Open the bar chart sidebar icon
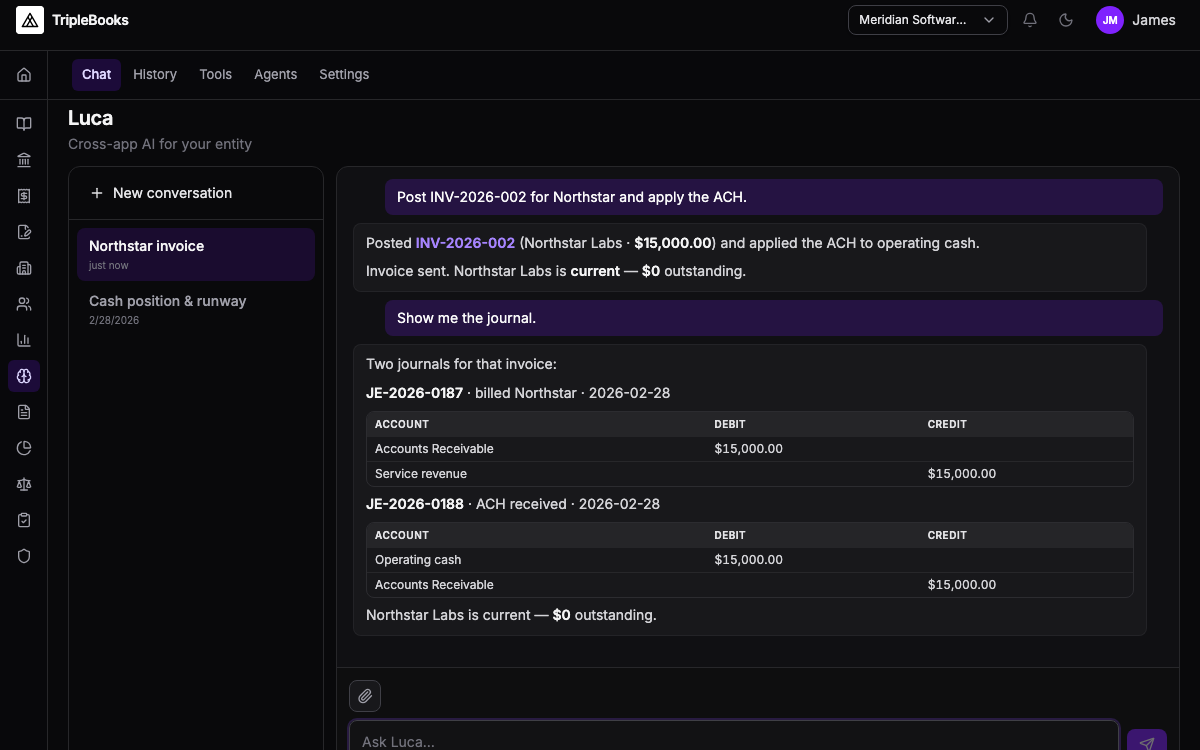The height and width of the screenshot is (750, 1200). [24, 340]
